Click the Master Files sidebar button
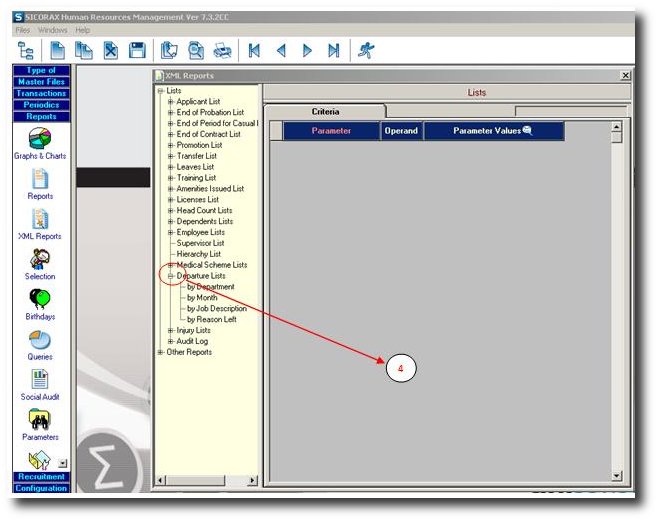The width and height of the screenshot is (658, 521). [x=40, y=82]
